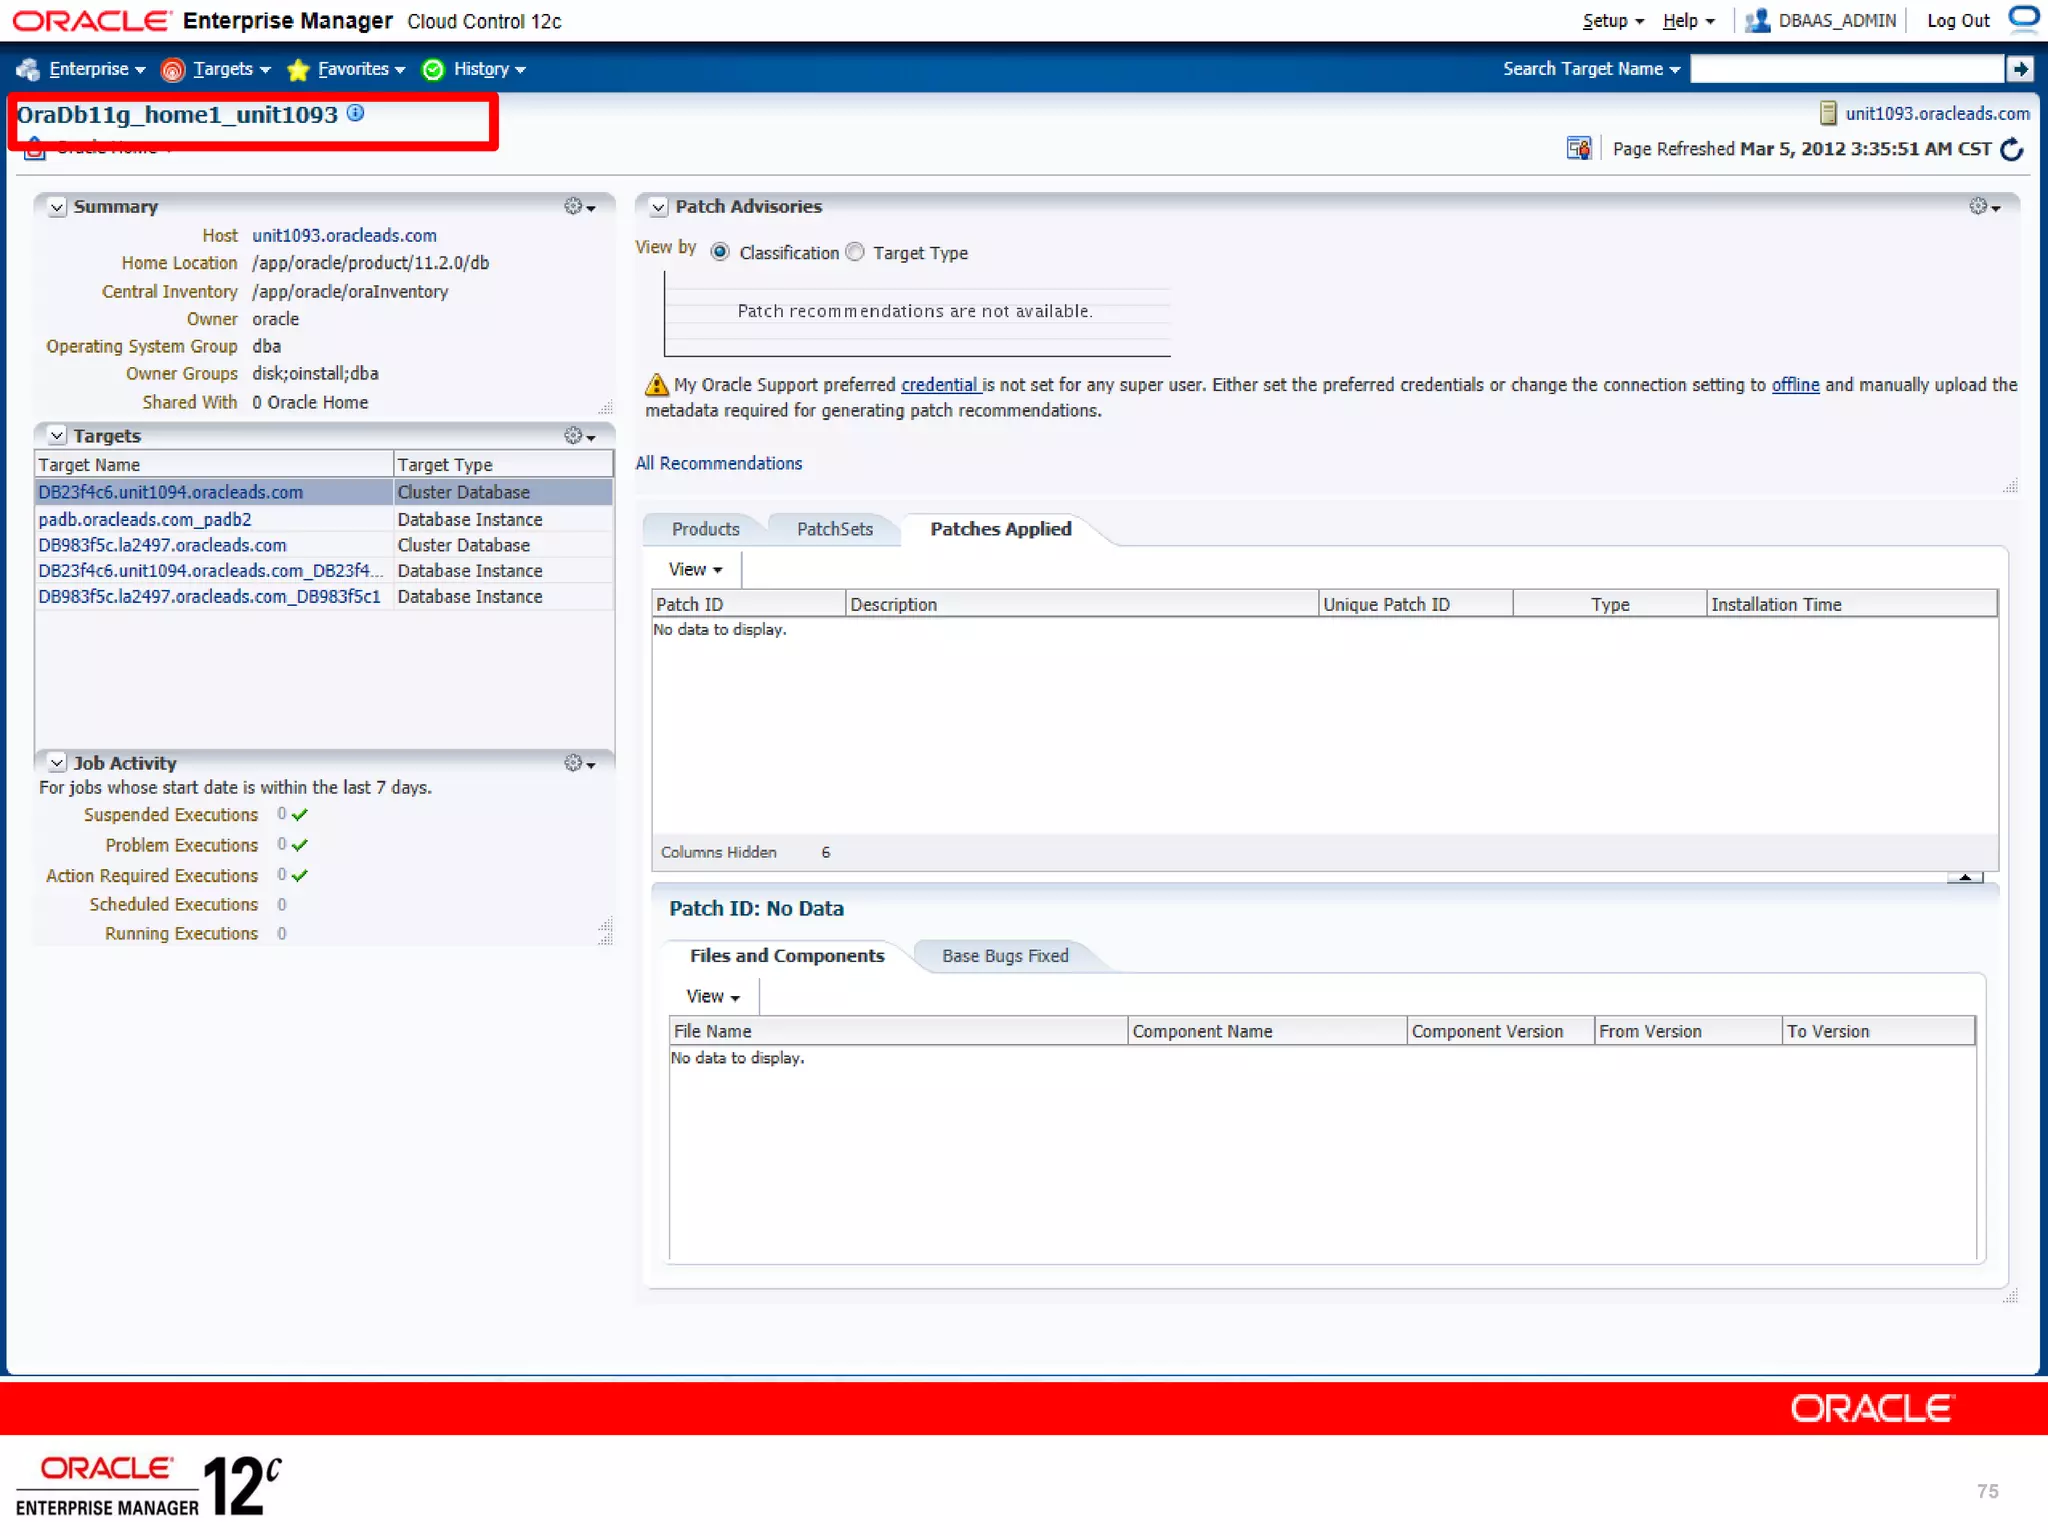This screenshot has height=1536, width=2048.
Task: Collapse the Job Activity section
Action: pos(57,763)
